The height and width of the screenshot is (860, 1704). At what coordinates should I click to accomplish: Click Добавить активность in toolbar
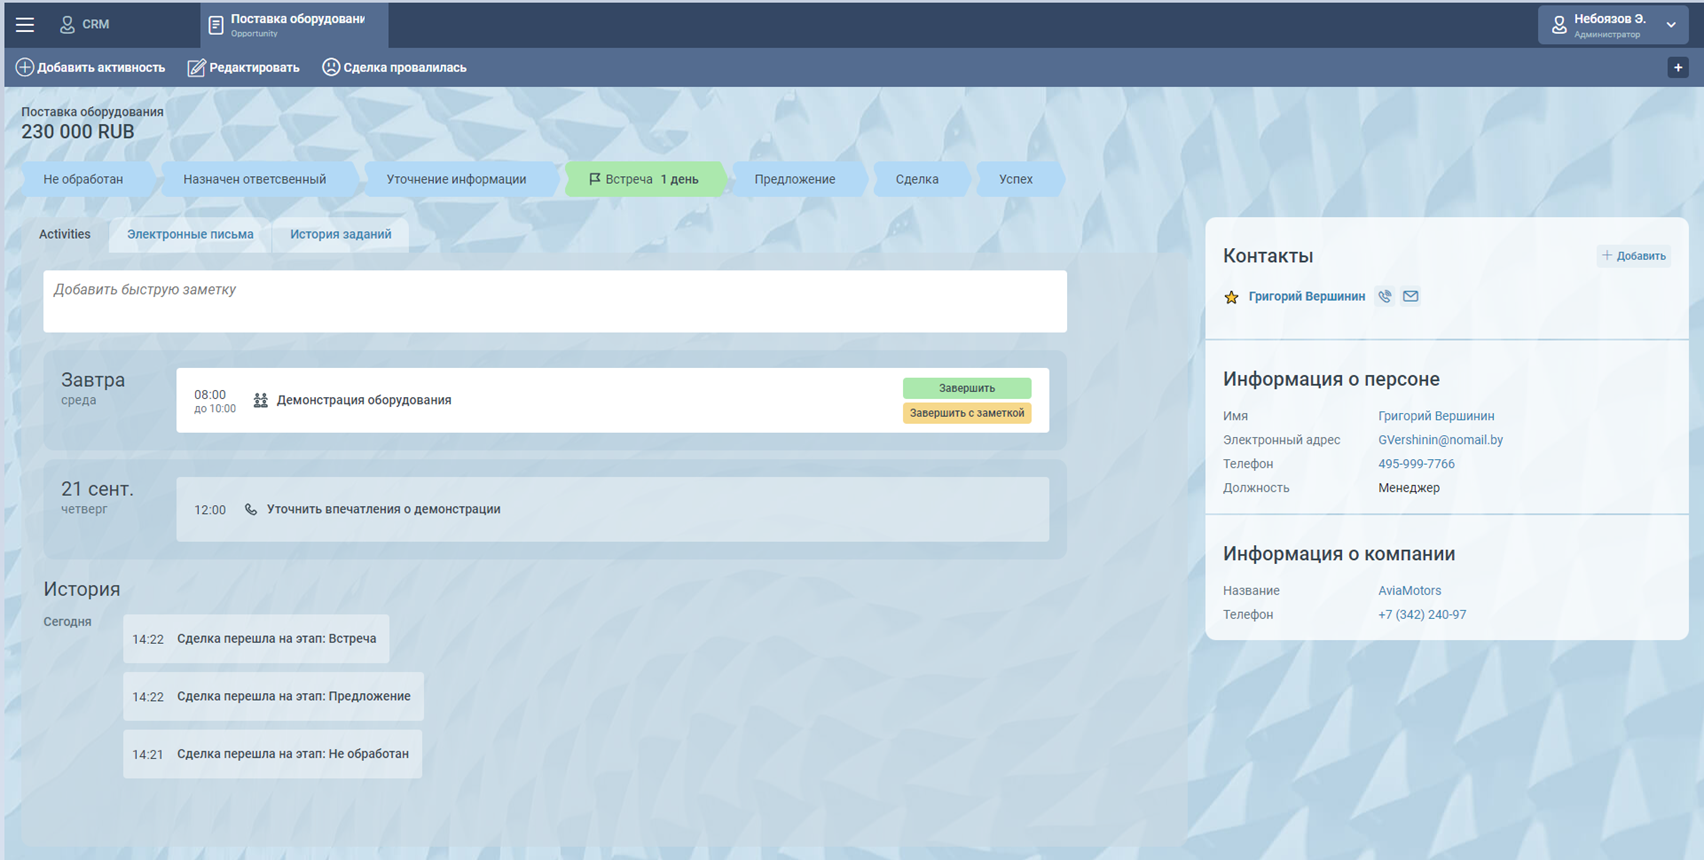point(90,67)
